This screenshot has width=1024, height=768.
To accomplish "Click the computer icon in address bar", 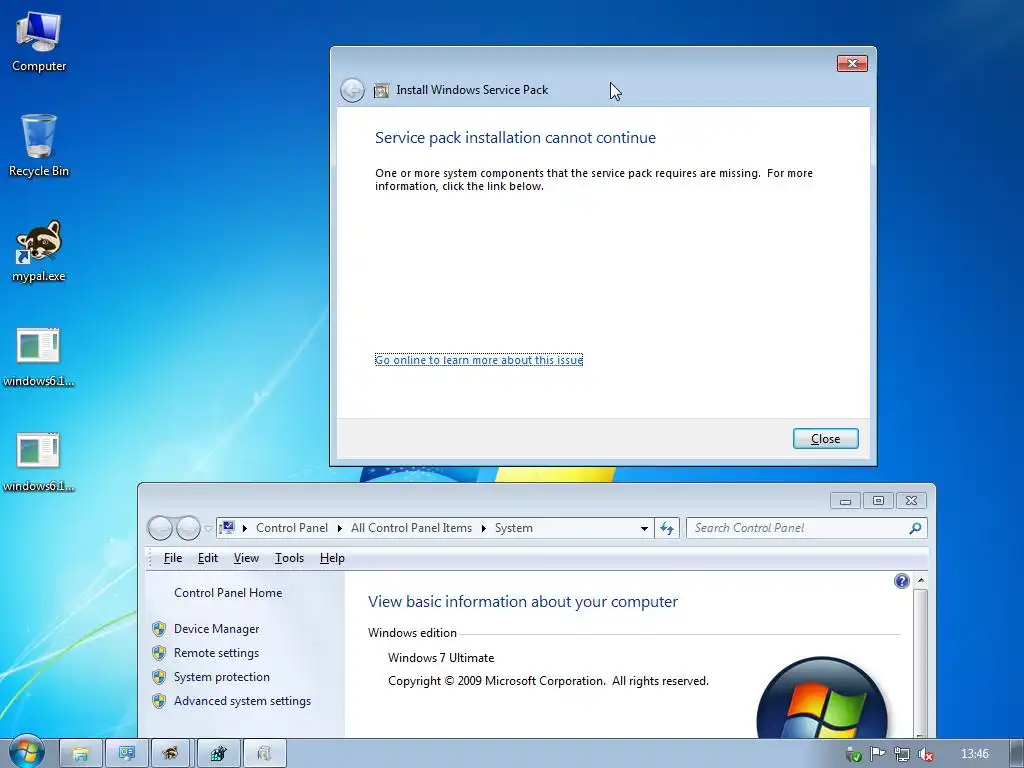I will [x=227, y=527].
